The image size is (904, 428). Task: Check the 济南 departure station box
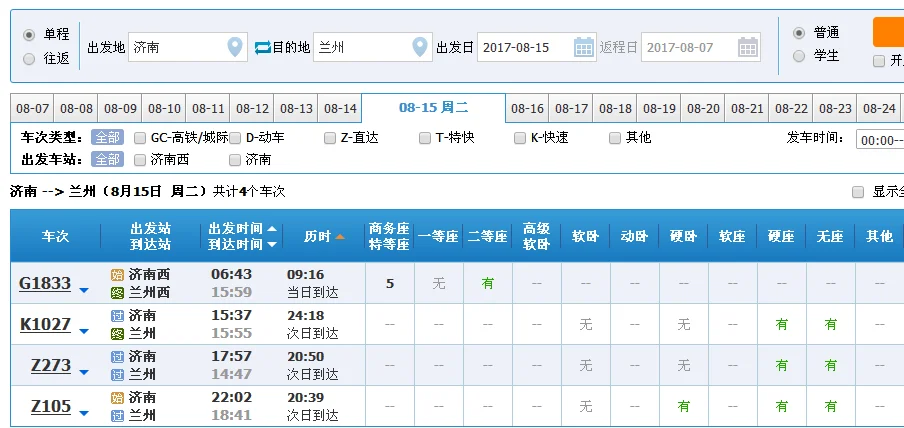[x=235, y=160]
